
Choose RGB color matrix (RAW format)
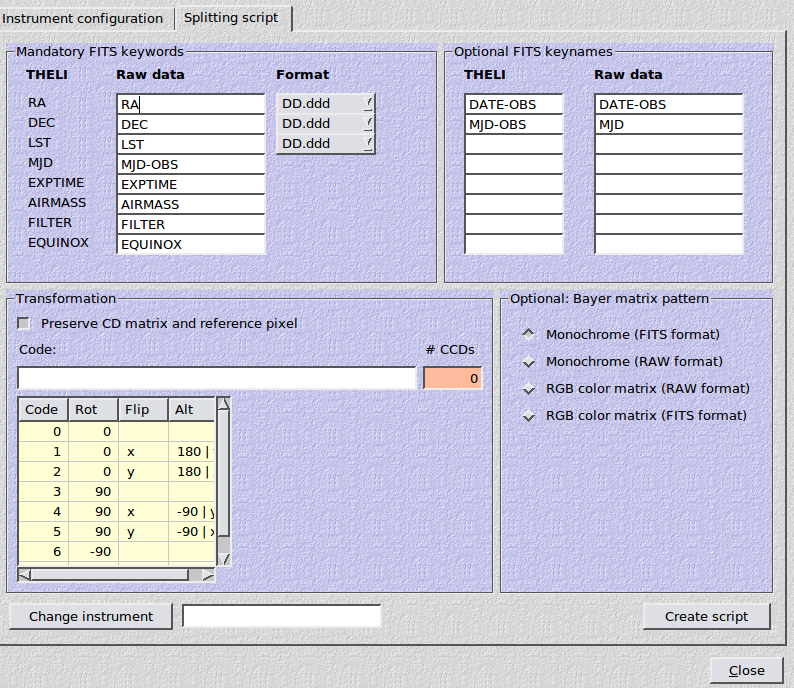click(529, 389)
